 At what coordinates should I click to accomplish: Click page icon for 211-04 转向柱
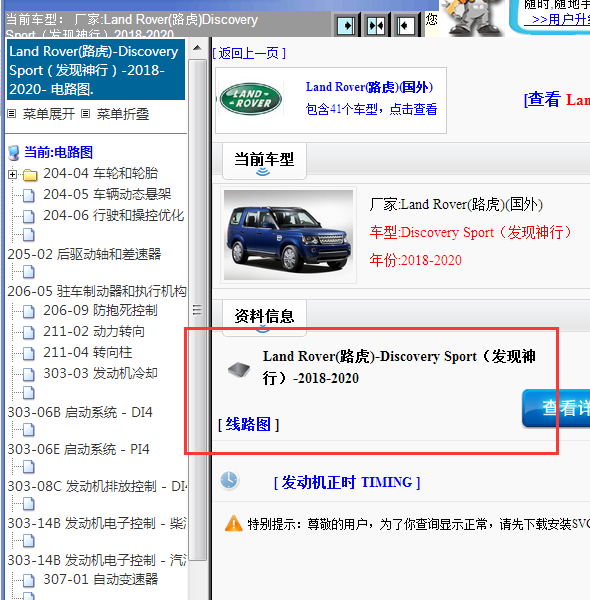coord(29,354)
